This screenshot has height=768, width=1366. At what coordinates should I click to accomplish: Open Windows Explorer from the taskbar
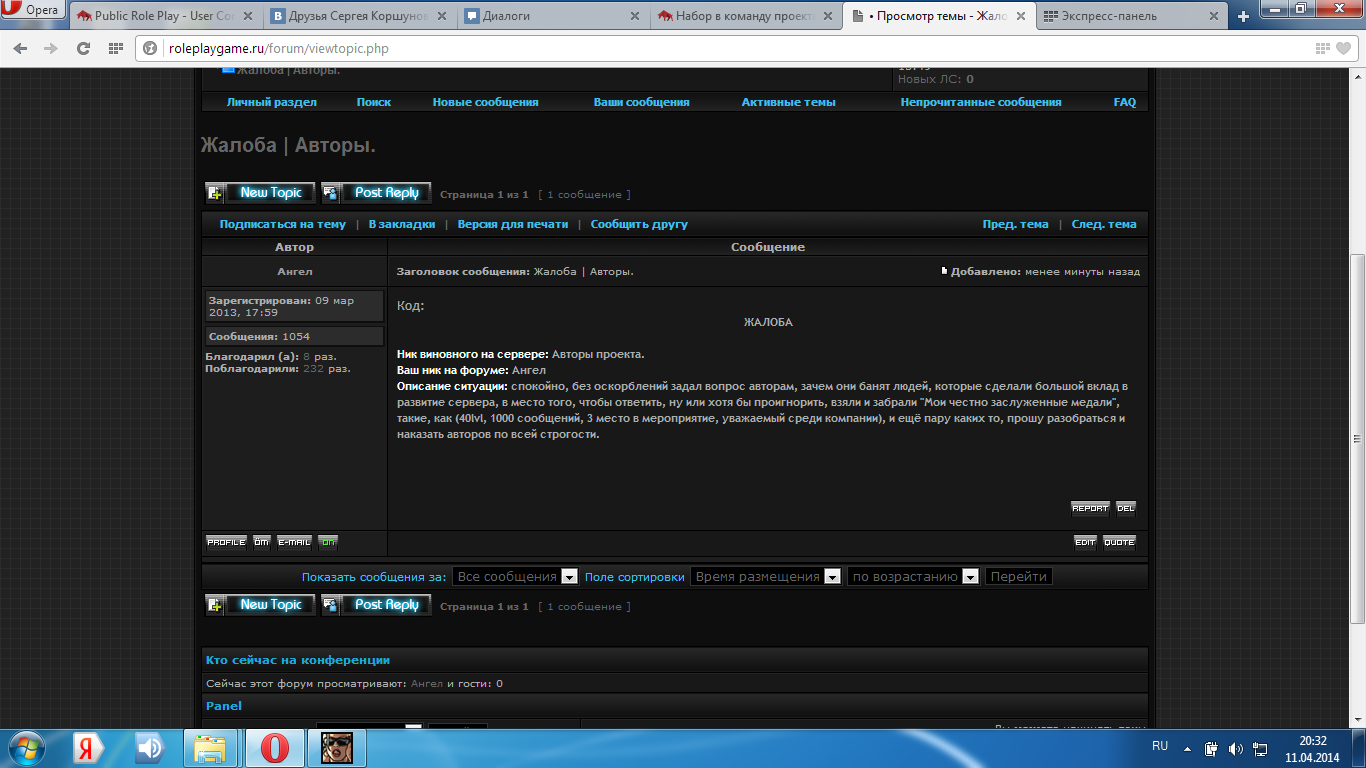210,748
